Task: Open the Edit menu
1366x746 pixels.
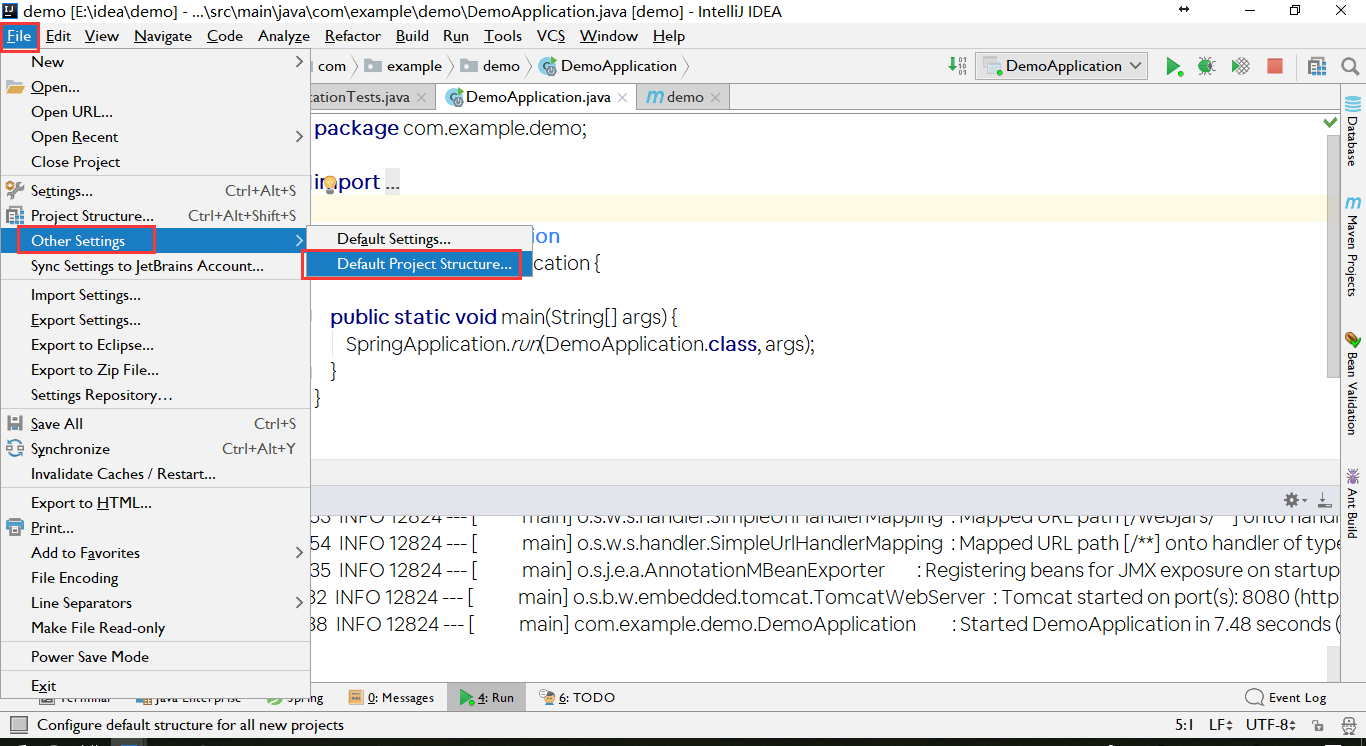Action: (58, 36)
